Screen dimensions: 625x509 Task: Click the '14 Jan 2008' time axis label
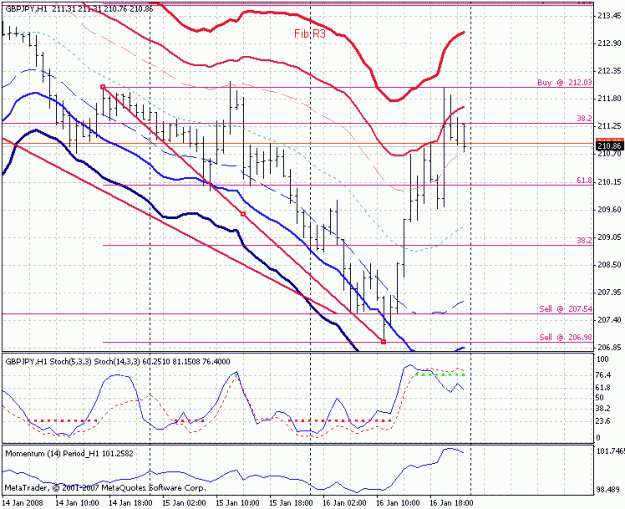click(x=22, y=503)
